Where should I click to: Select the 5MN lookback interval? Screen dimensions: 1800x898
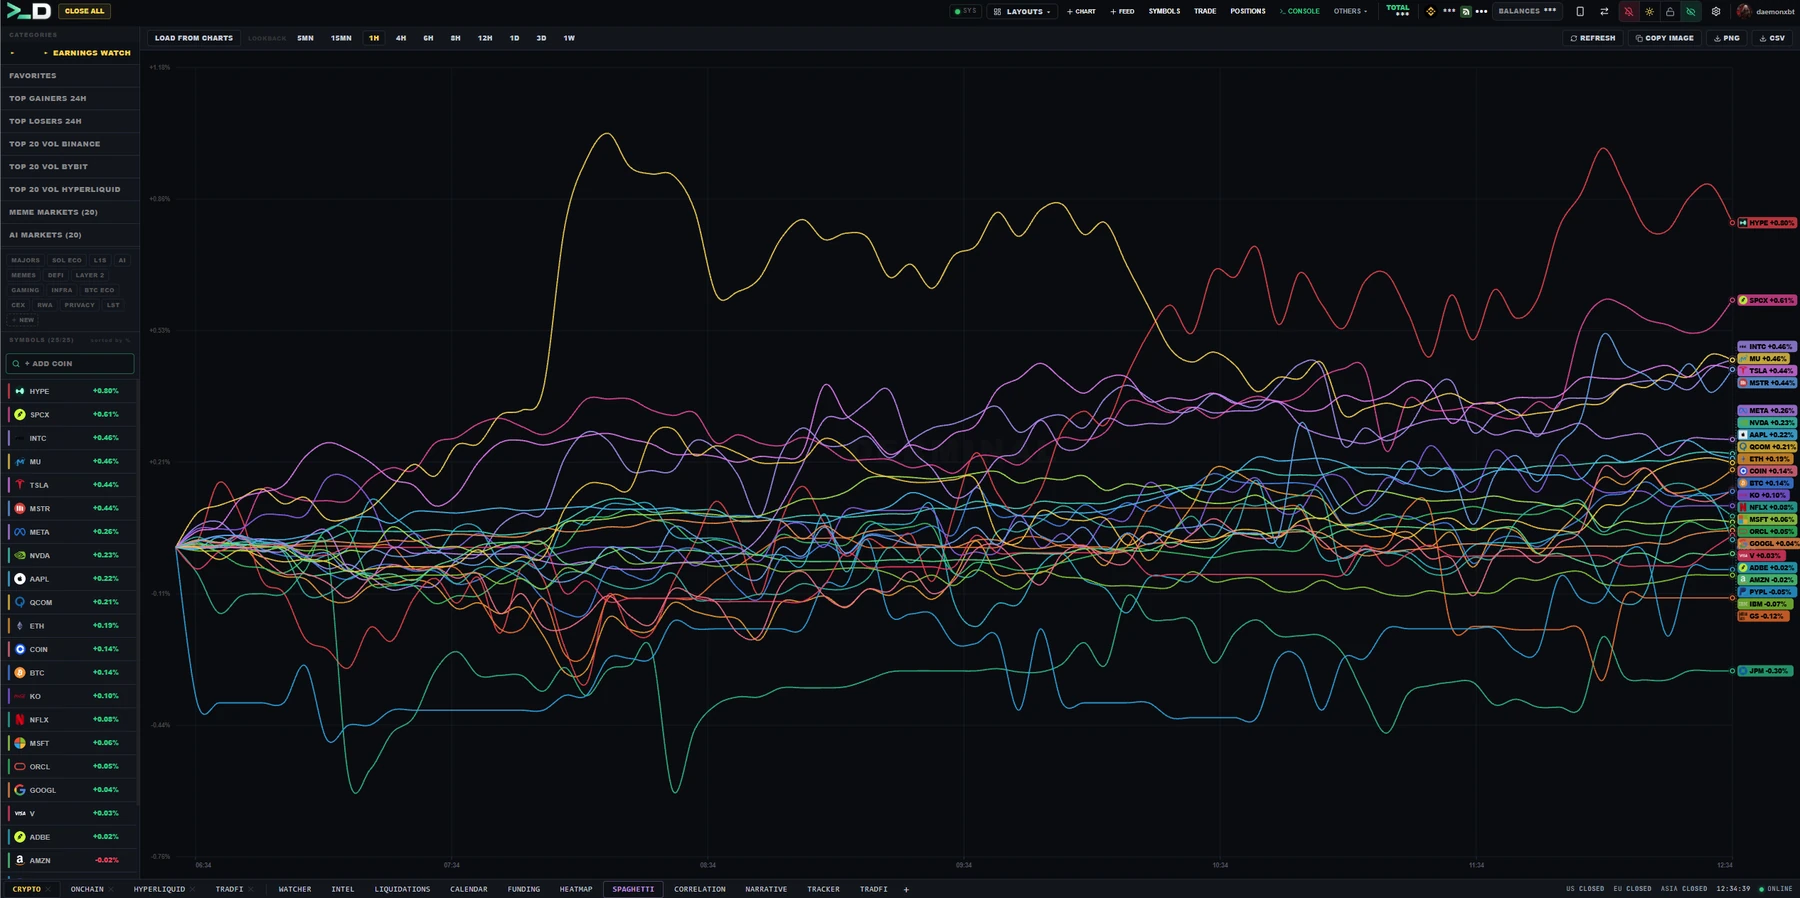pos(306,38)
